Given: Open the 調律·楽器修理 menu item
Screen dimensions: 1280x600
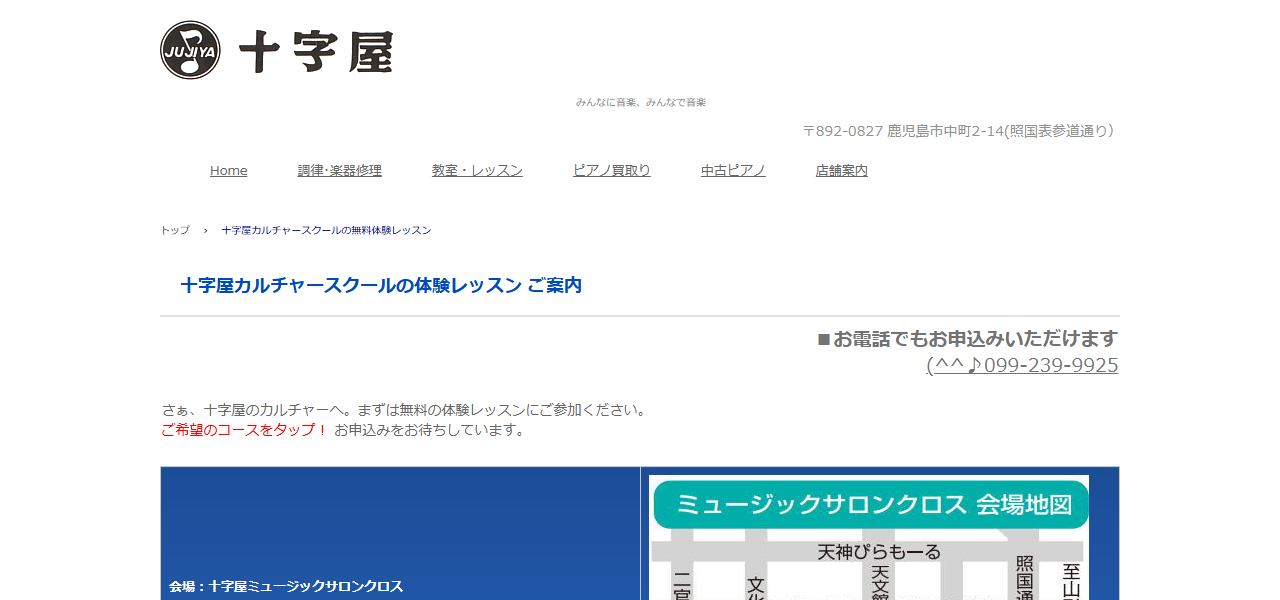Looking at the screenshot, I should click(x=339, y=171).
